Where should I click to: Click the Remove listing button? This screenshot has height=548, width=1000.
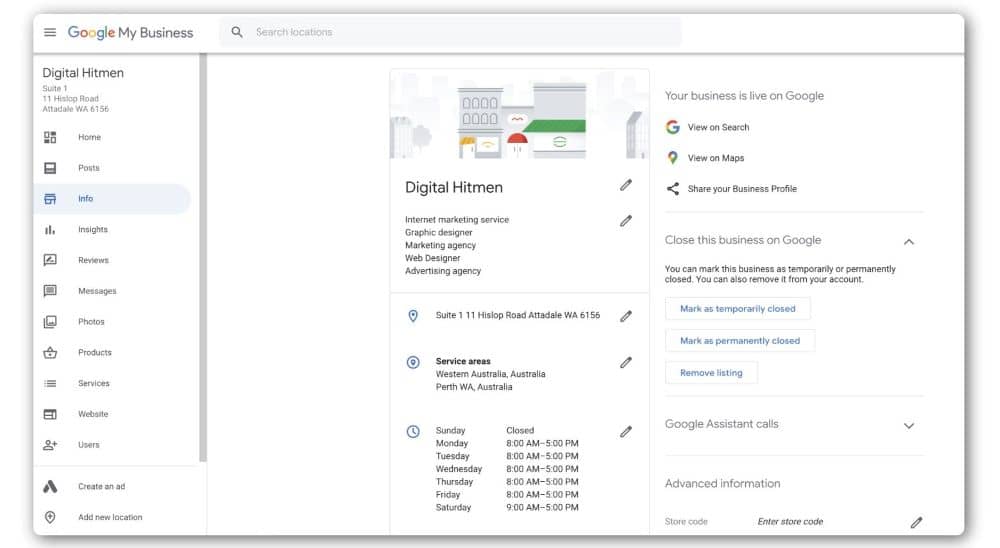click(x=711, y=373)
